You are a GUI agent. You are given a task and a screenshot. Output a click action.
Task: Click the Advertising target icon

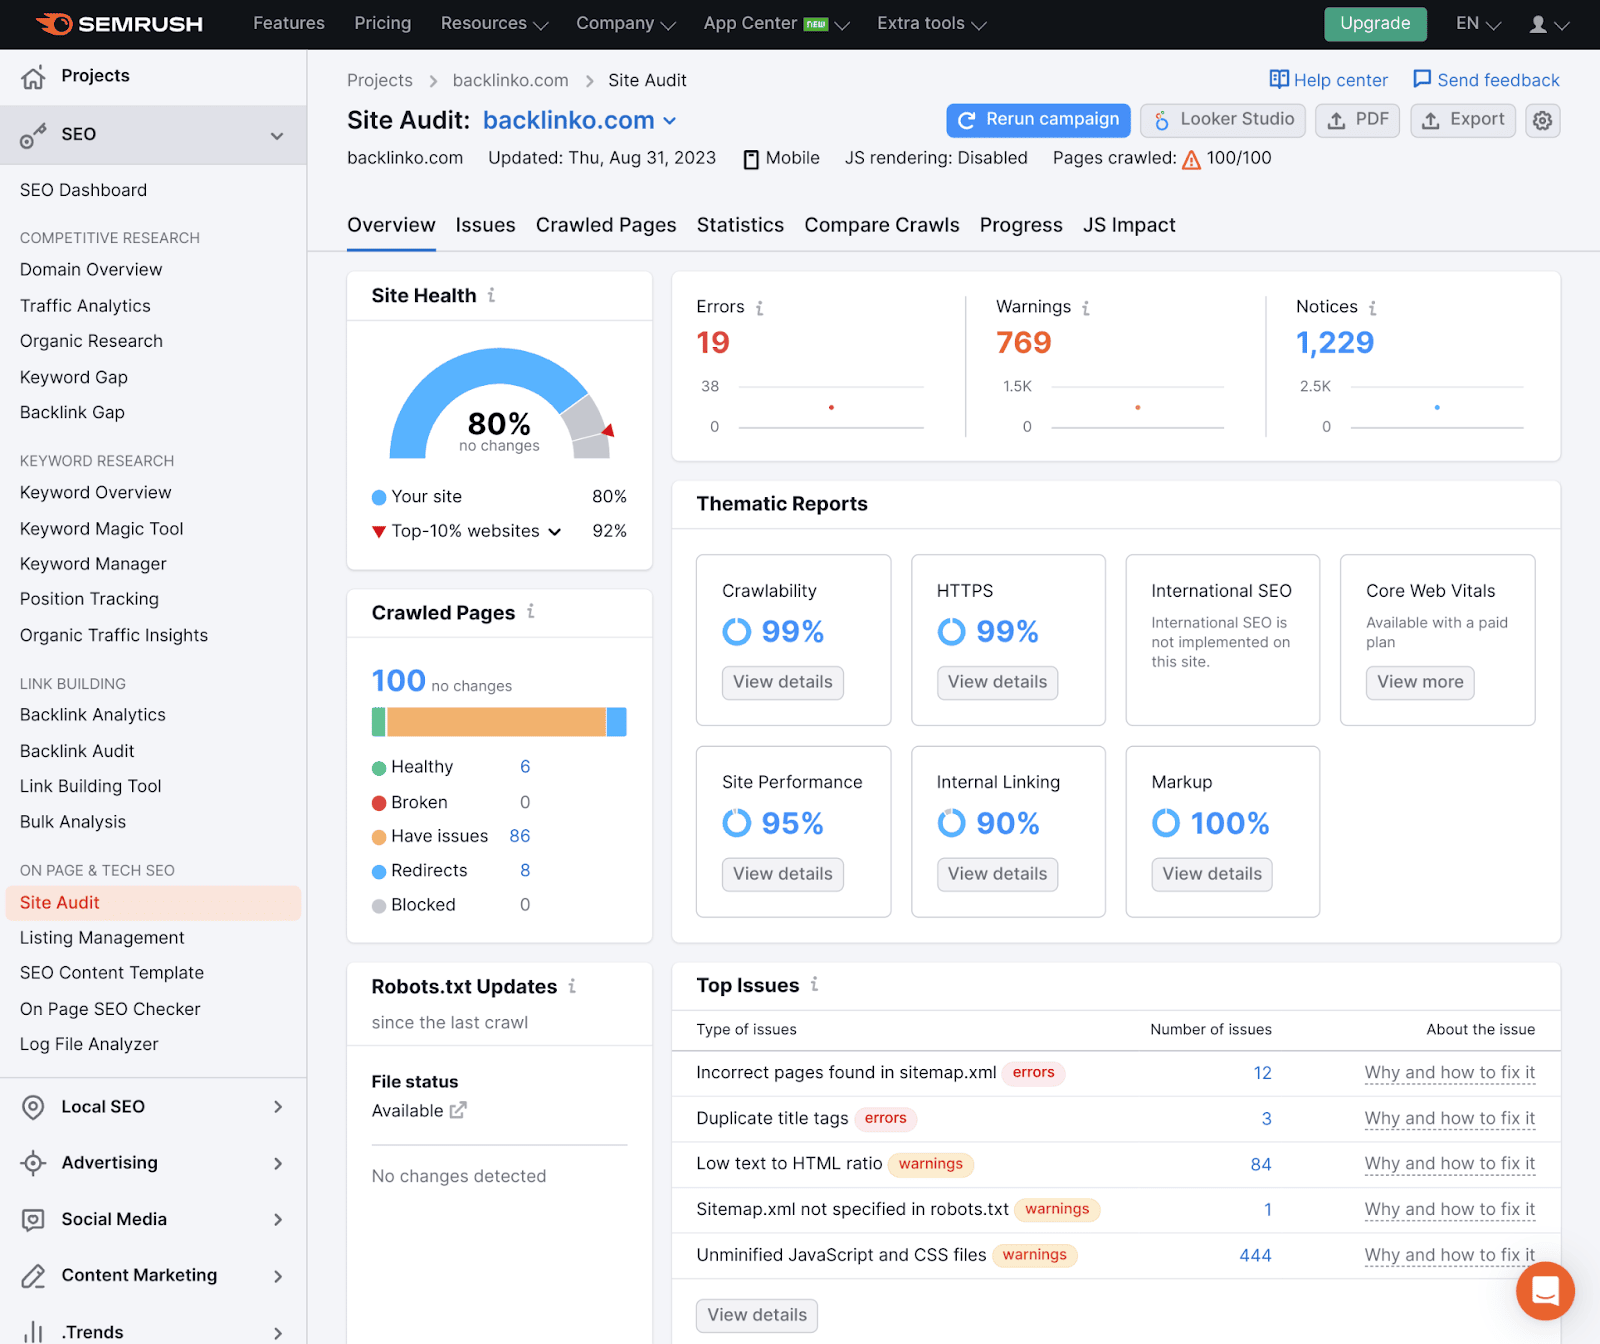tap(33, 1163)
